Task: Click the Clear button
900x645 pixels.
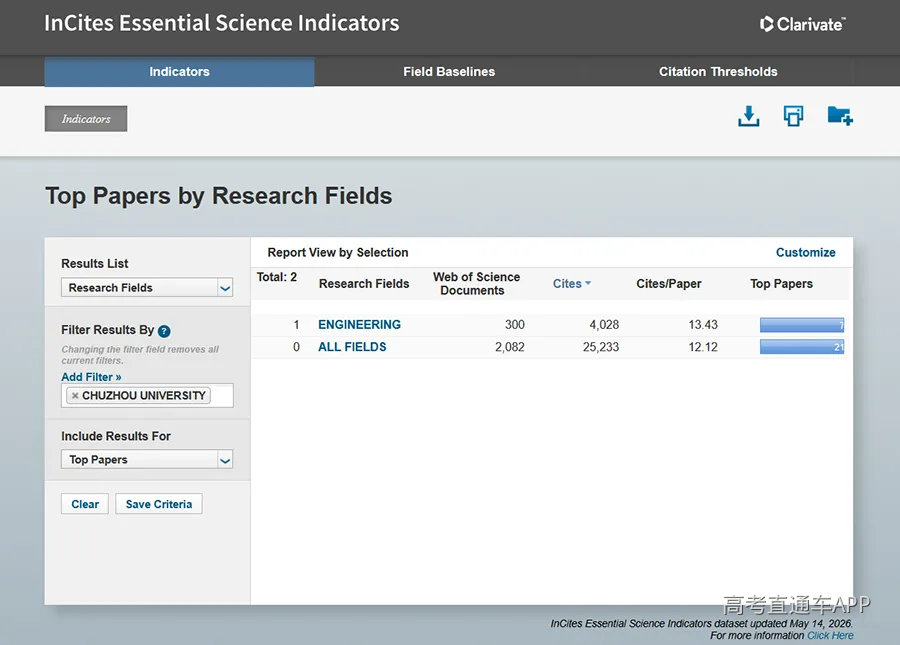Action: click(85, 504)
